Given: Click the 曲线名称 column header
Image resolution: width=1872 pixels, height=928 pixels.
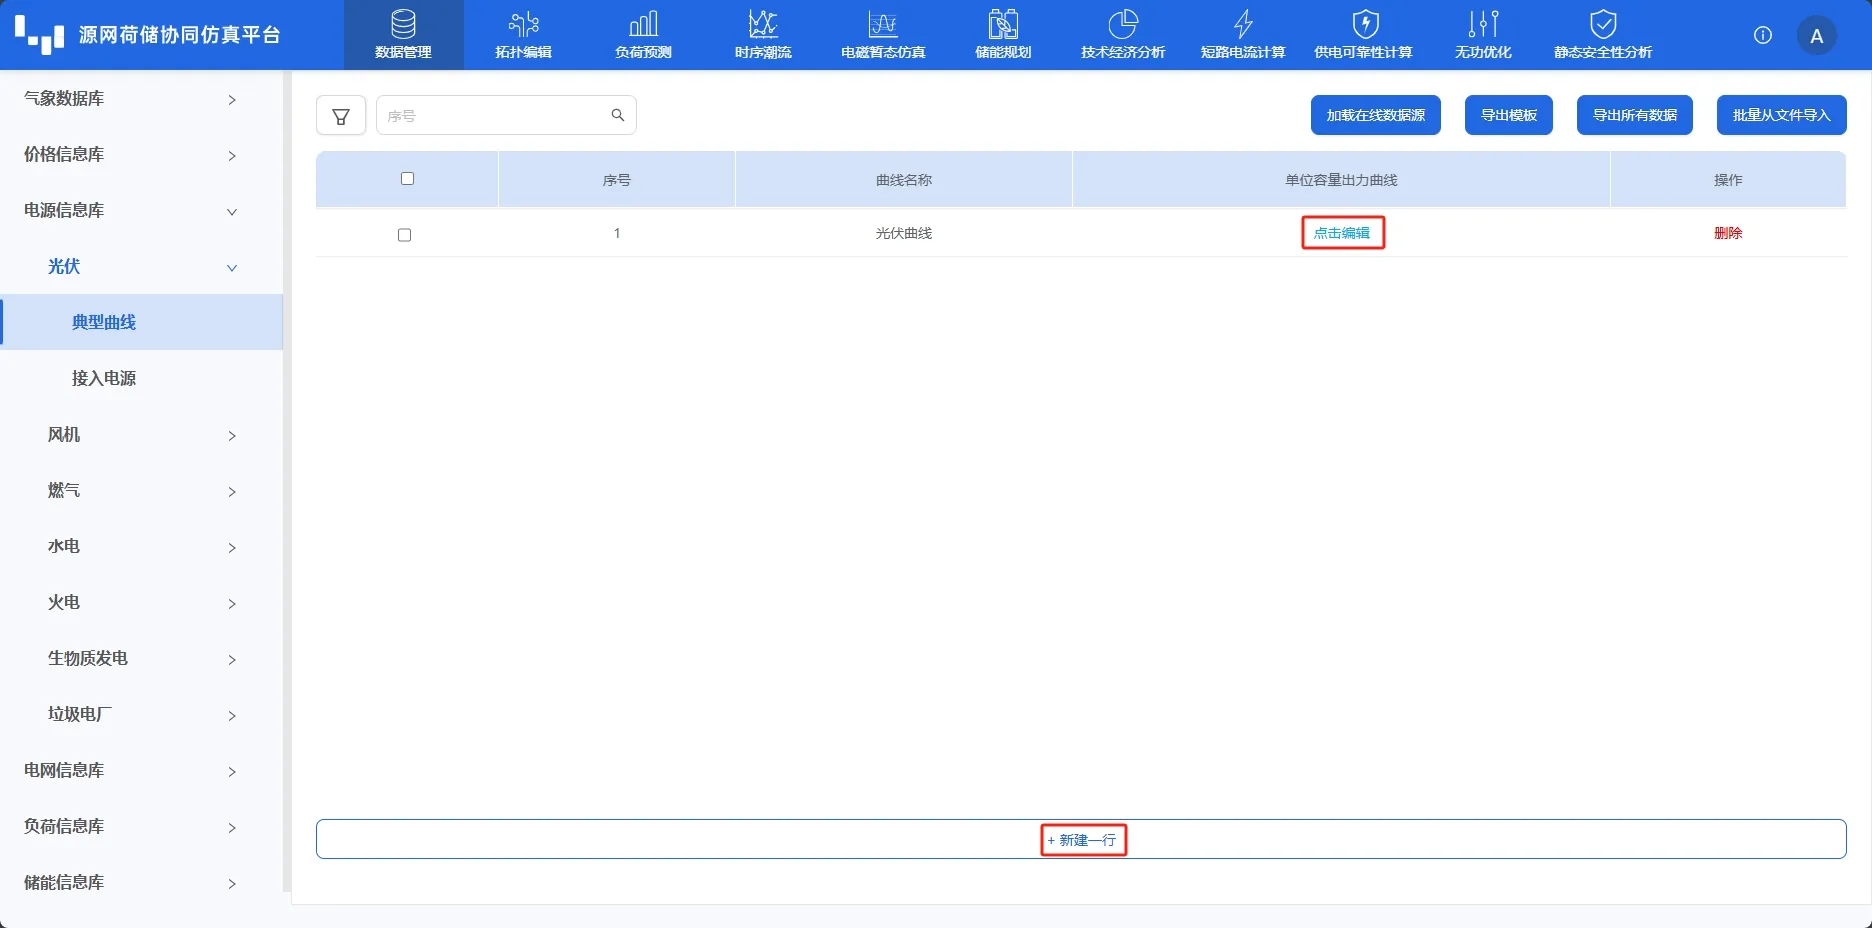Looking at the screenshot, I should [904, 180].
